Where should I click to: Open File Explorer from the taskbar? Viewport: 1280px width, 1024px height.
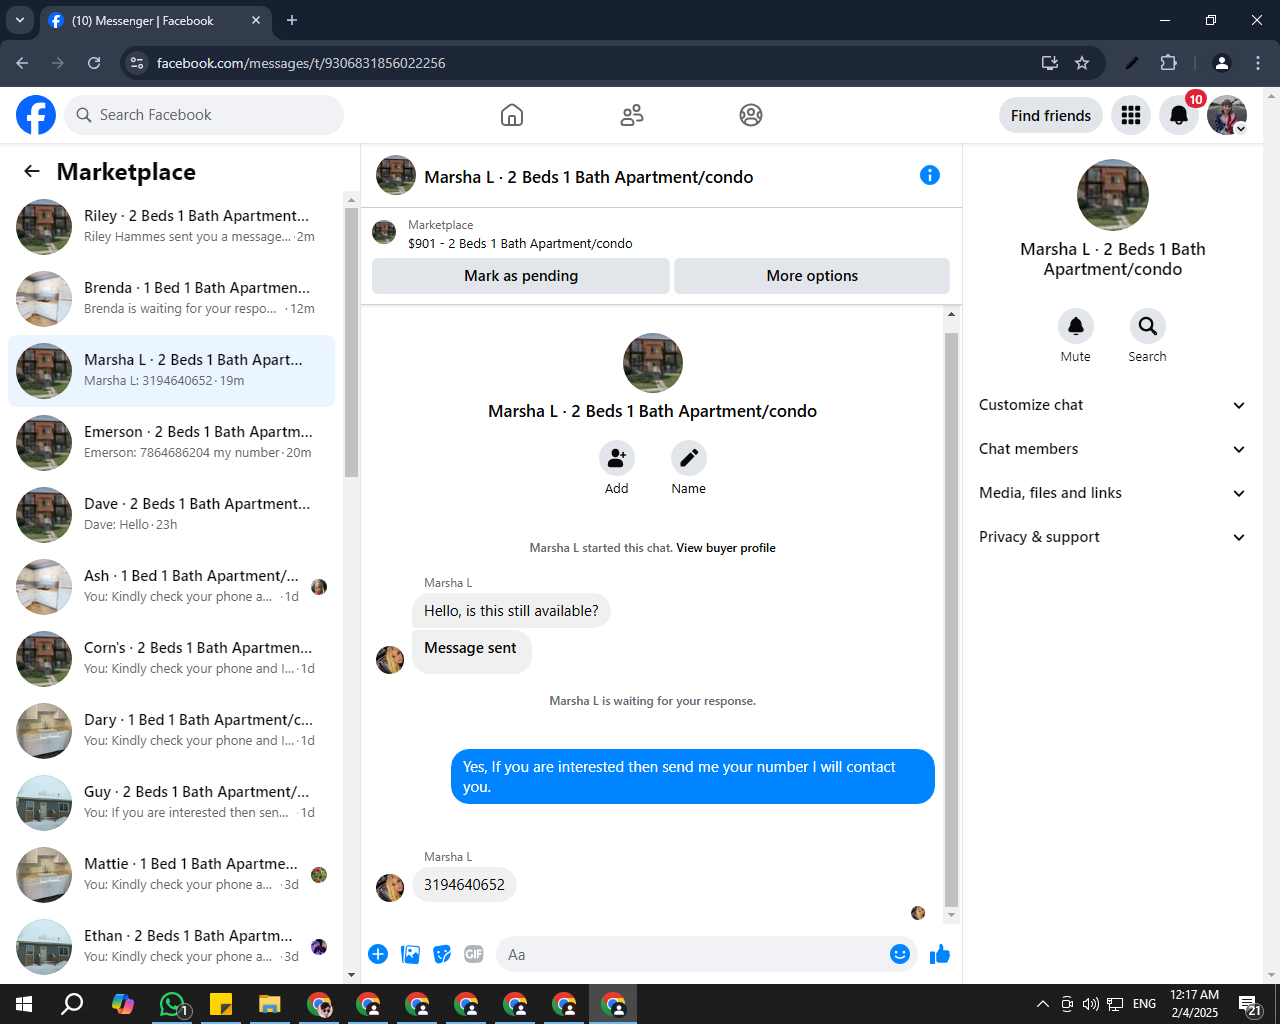270,1004
